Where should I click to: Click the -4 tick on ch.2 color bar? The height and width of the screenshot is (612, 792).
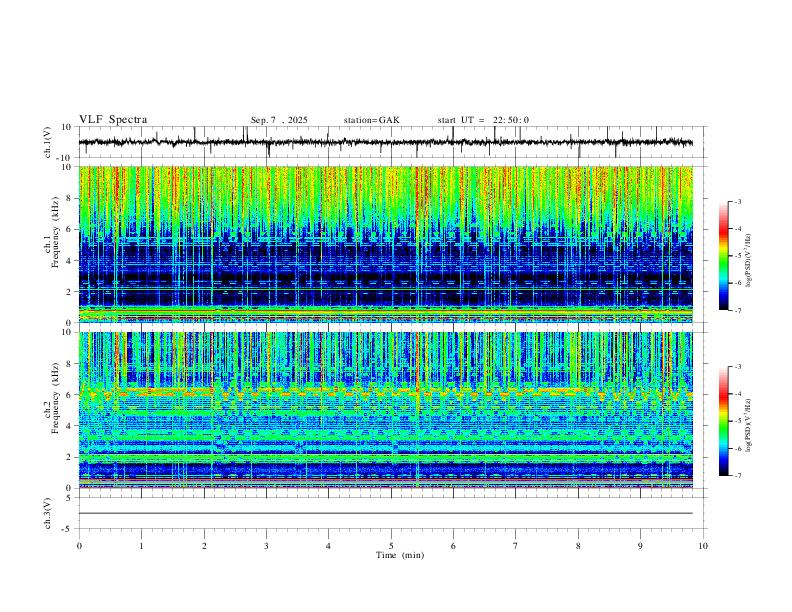(x=737, y=393)
